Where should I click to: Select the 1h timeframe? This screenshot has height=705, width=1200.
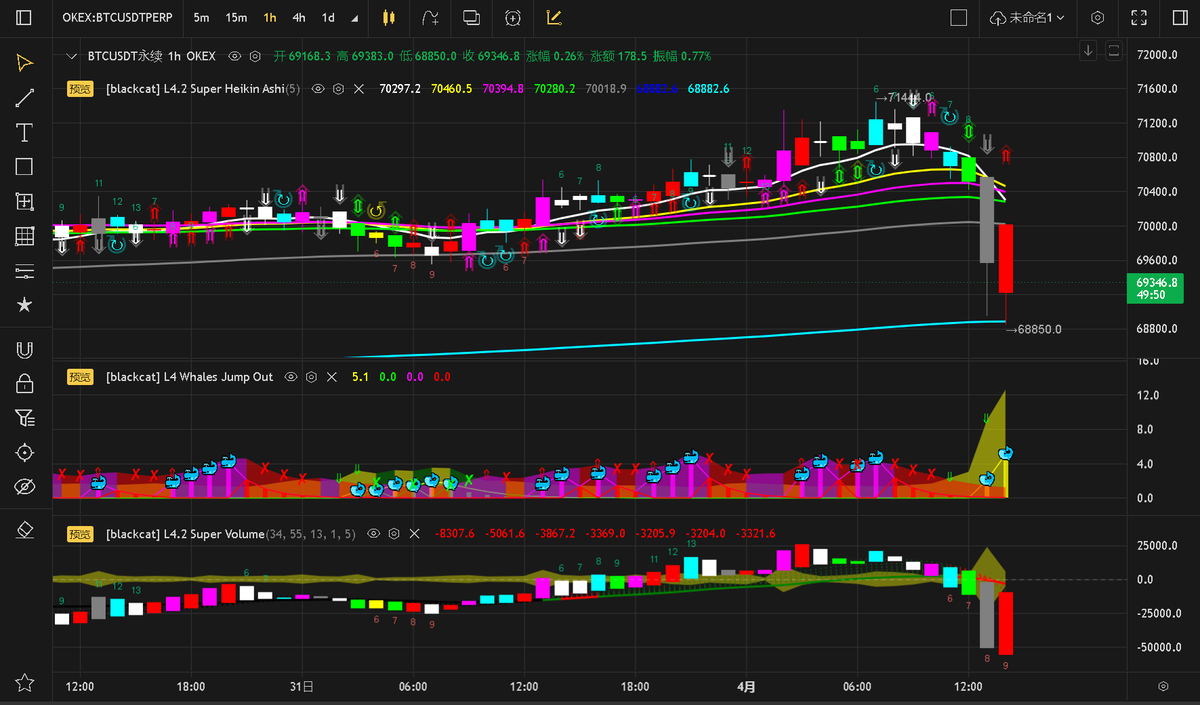pyautogui.click(x=270, y=18)
